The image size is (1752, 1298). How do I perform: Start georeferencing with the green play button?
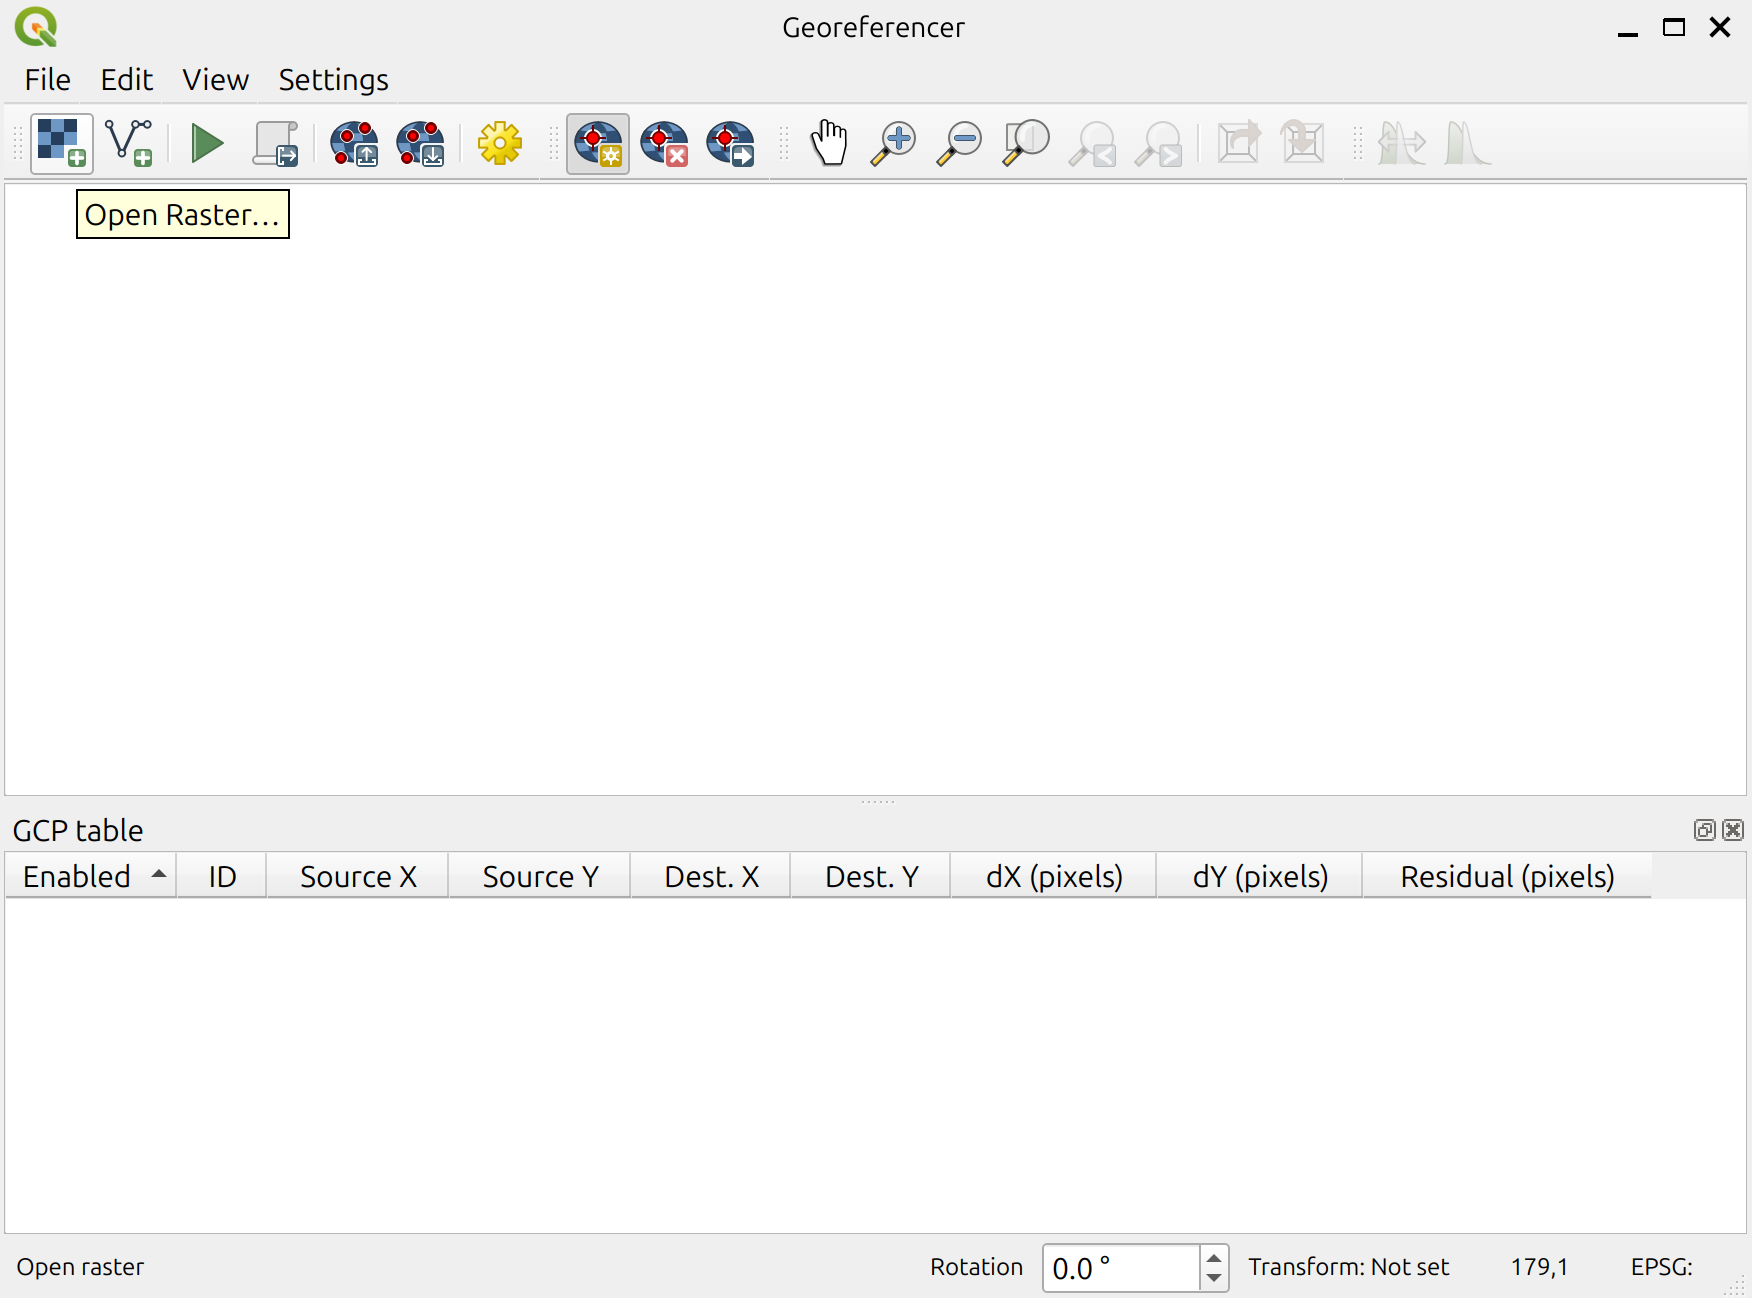pos(206,144)
